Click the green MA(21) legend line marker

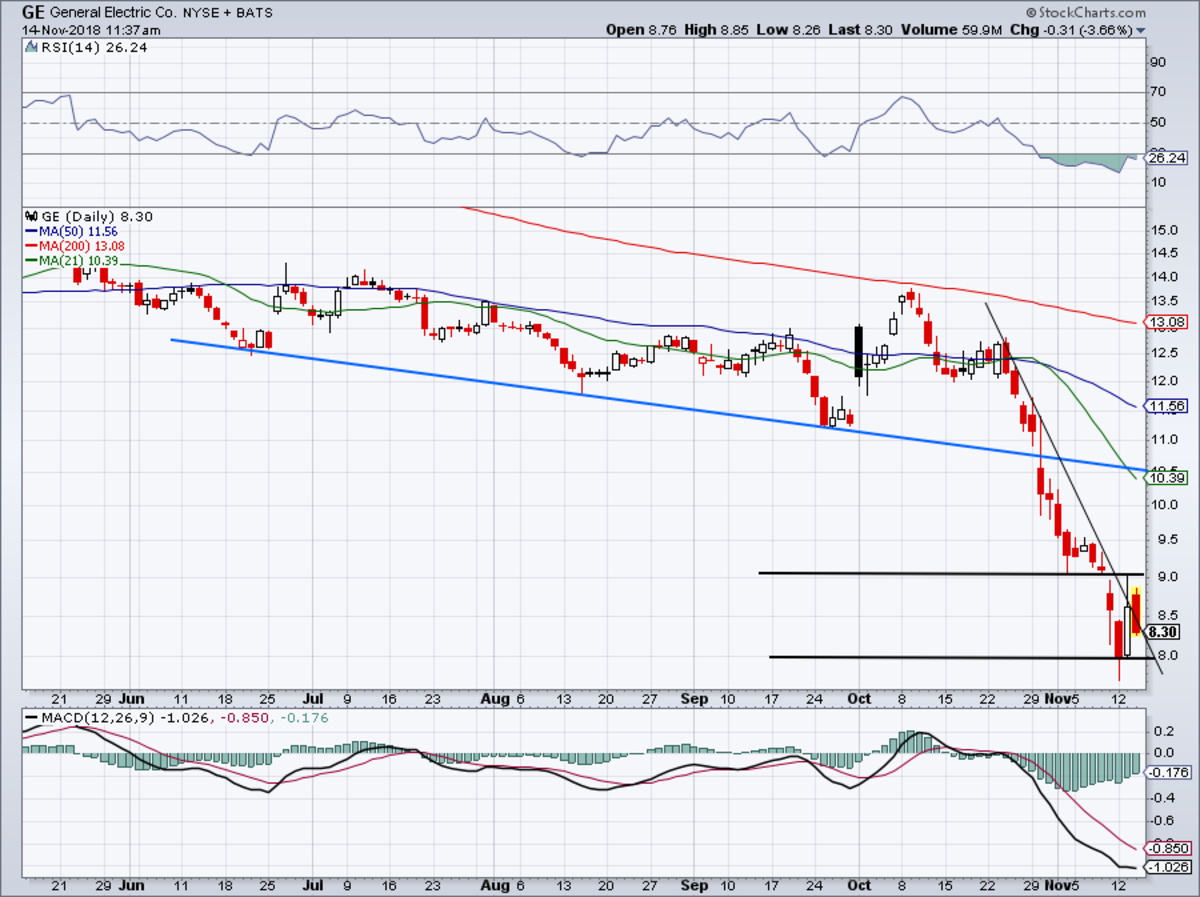(x=29, y=261)
